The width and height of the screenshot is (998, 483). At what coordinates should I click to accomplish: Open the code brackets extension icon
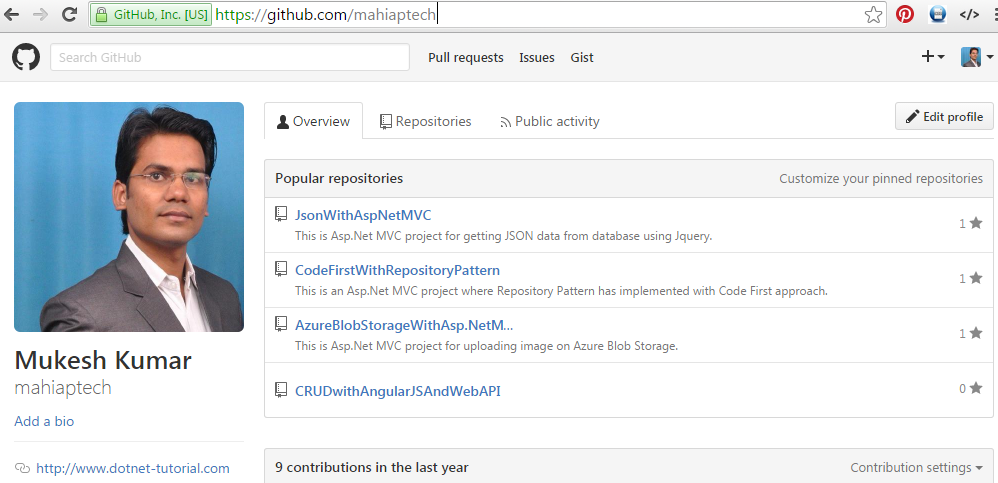pyautogui.click(x=969, y=15)
